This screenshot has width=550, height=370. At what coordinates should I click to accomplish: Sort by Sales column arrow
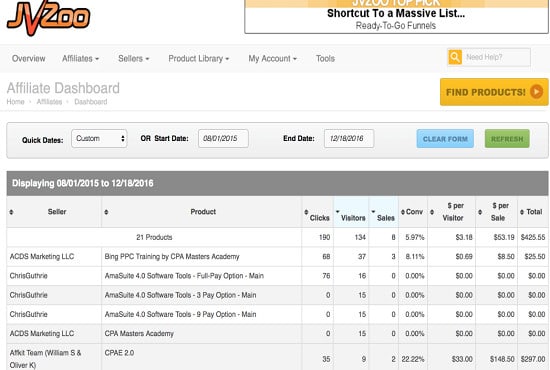click(x=373, y=211)
